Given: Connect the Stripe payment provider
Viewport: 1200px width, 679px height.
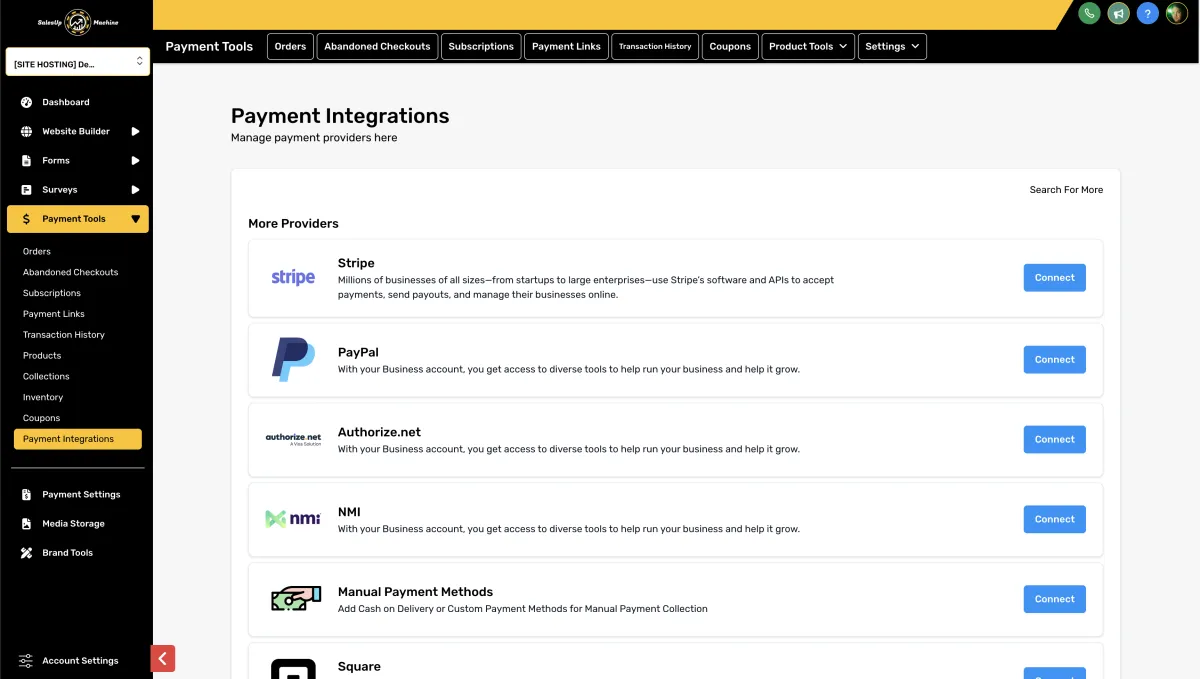Looking at the screenshot, I should point(1054,278).
